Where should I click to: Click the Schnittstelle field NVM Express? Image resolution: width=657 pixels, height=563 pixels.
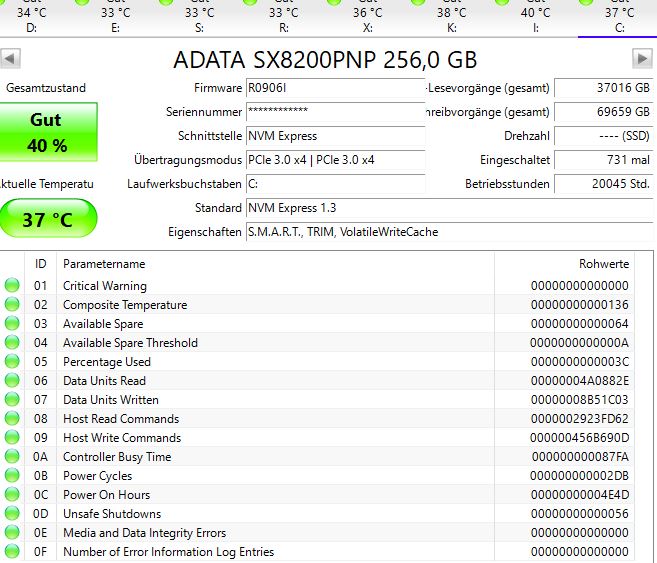(336, 136)
